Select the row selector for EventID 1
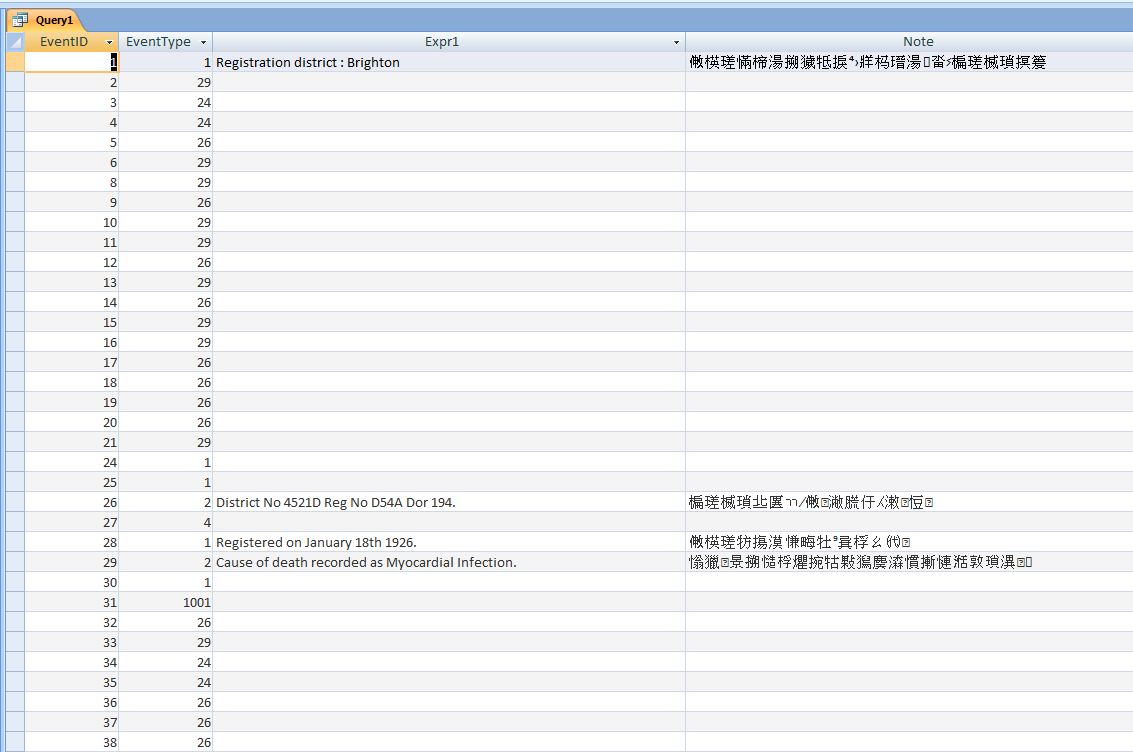The image size is (1133, 752). click(15, 62)
